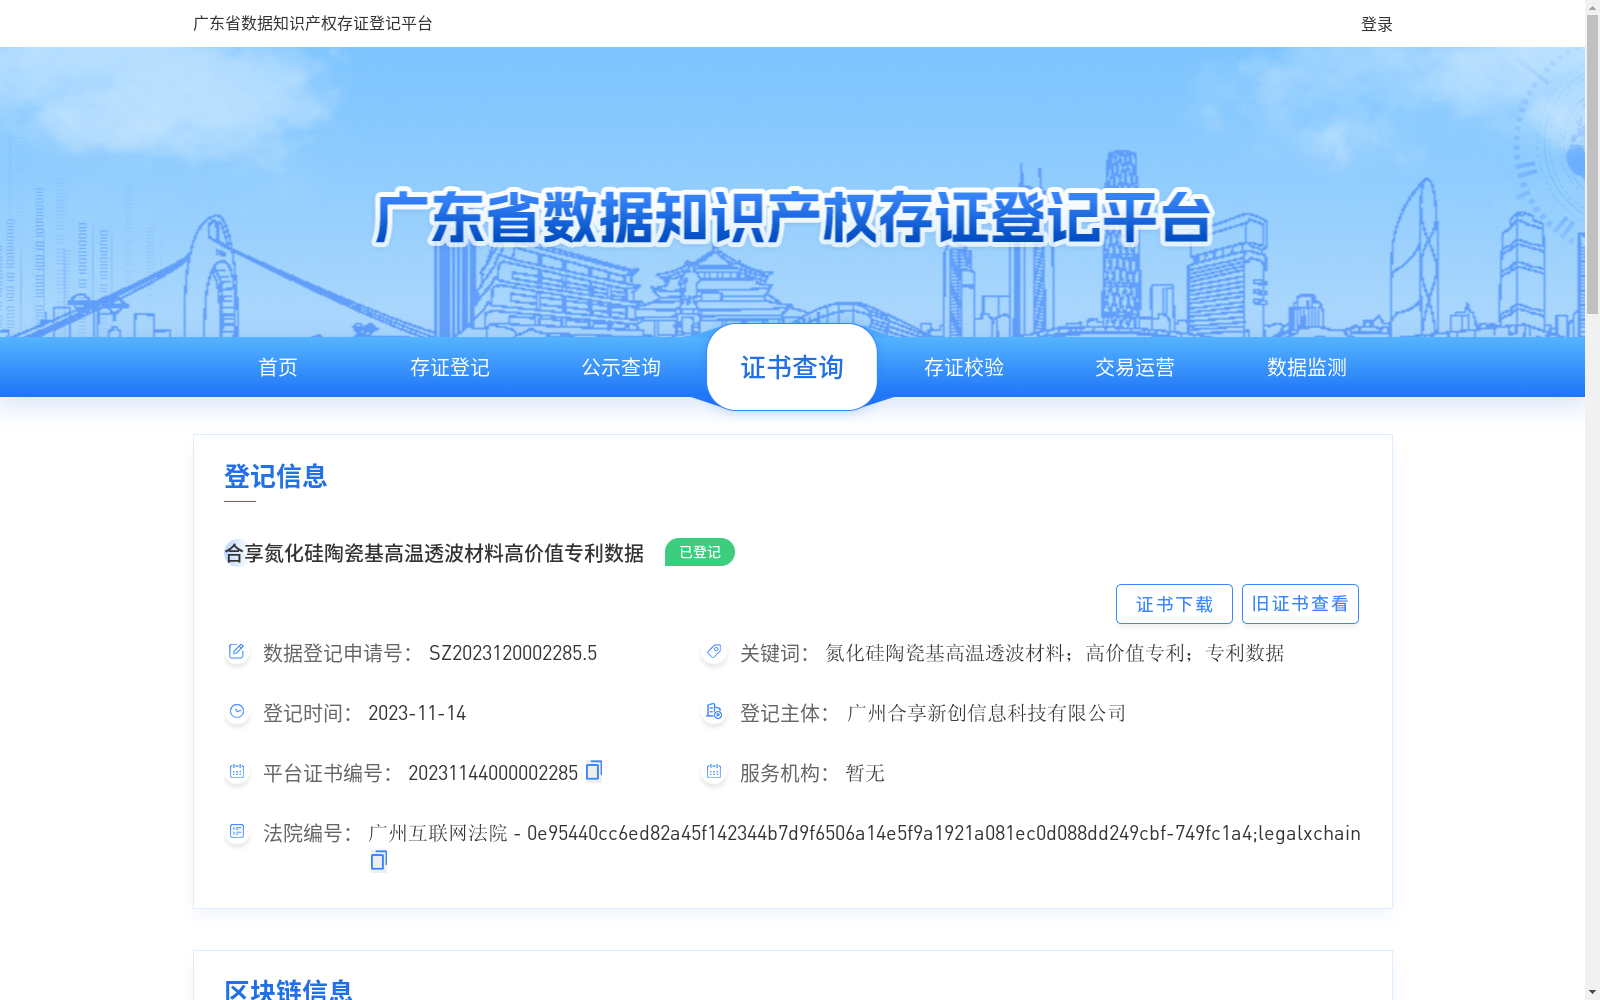Select the 证书查询 tab
Viewport: 1600px width, 1000px height.
[792, 367]
